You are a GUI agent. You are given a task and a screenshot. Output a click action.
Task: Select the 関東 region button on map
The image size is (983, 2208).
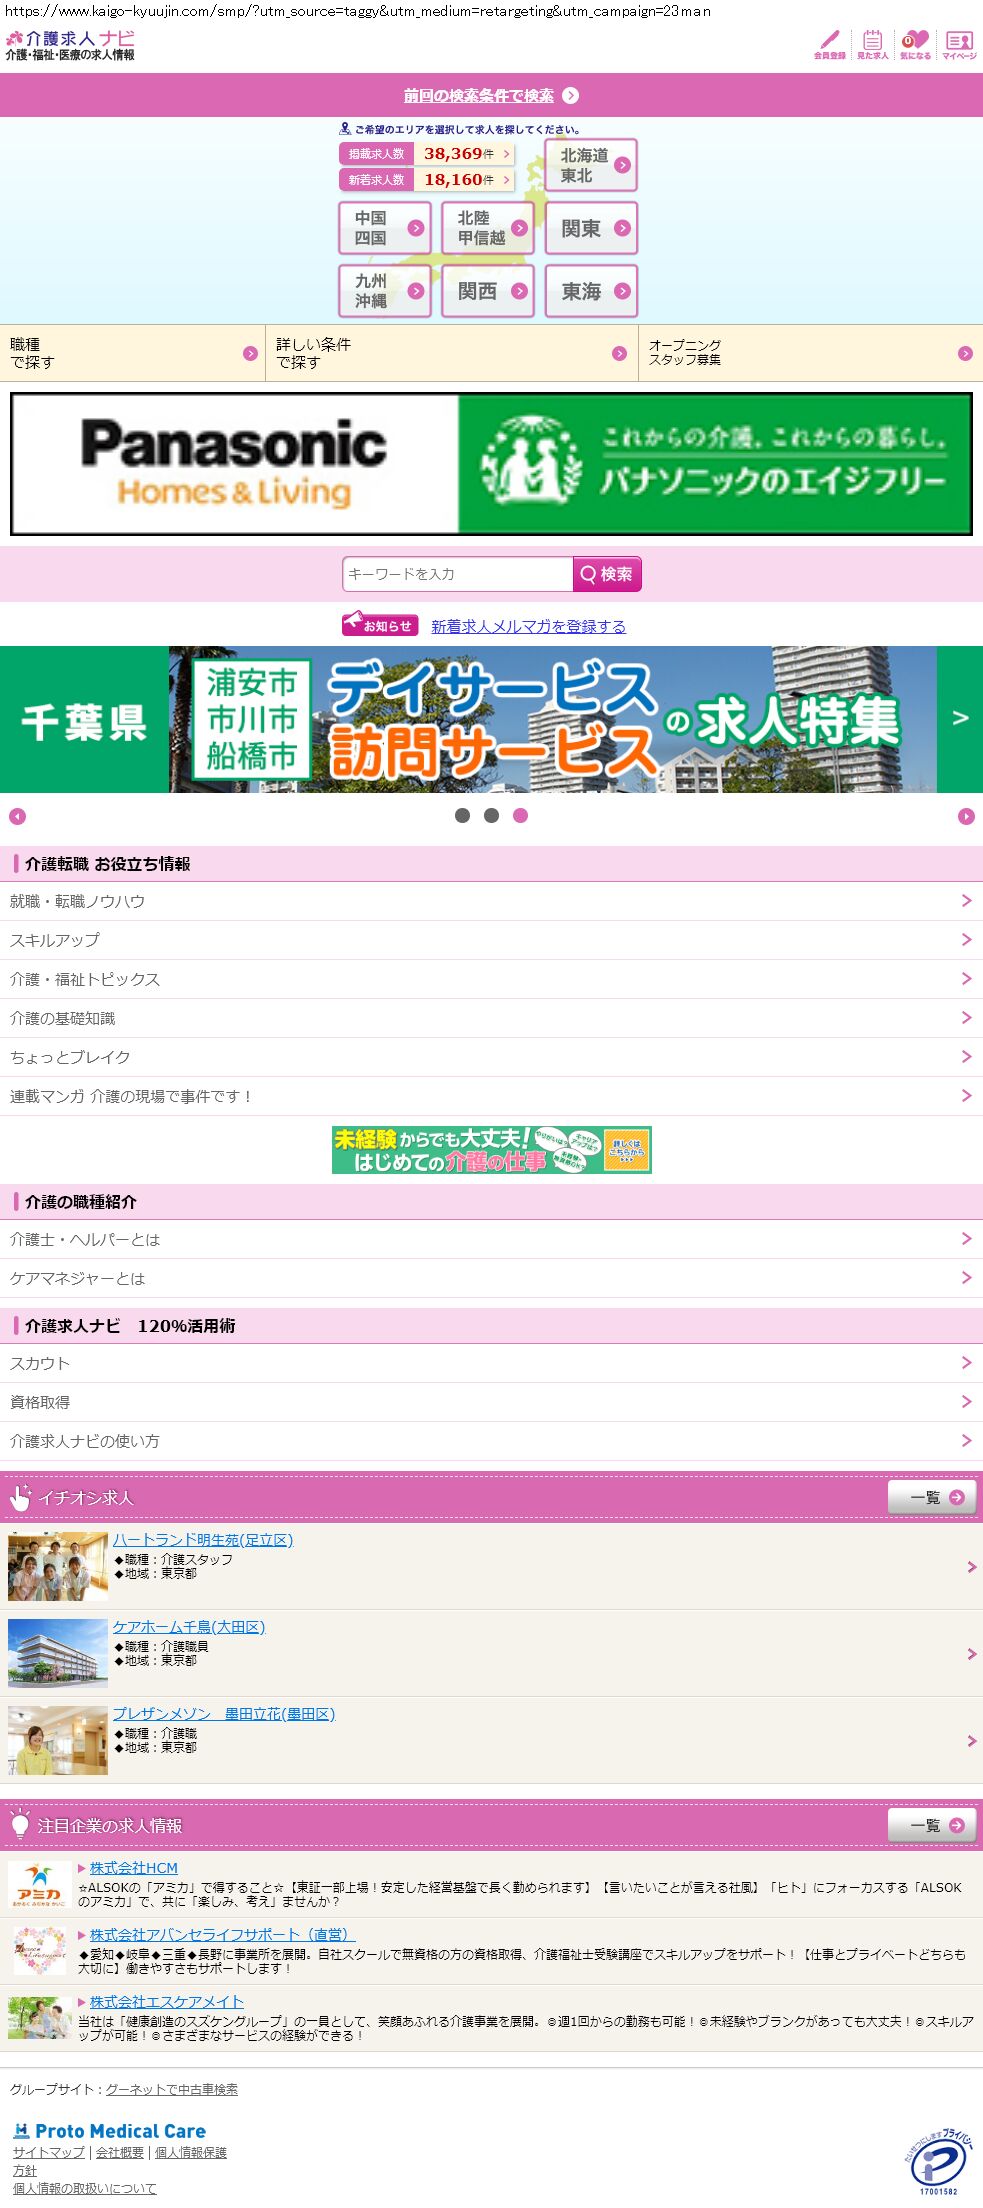coord(591,228)
